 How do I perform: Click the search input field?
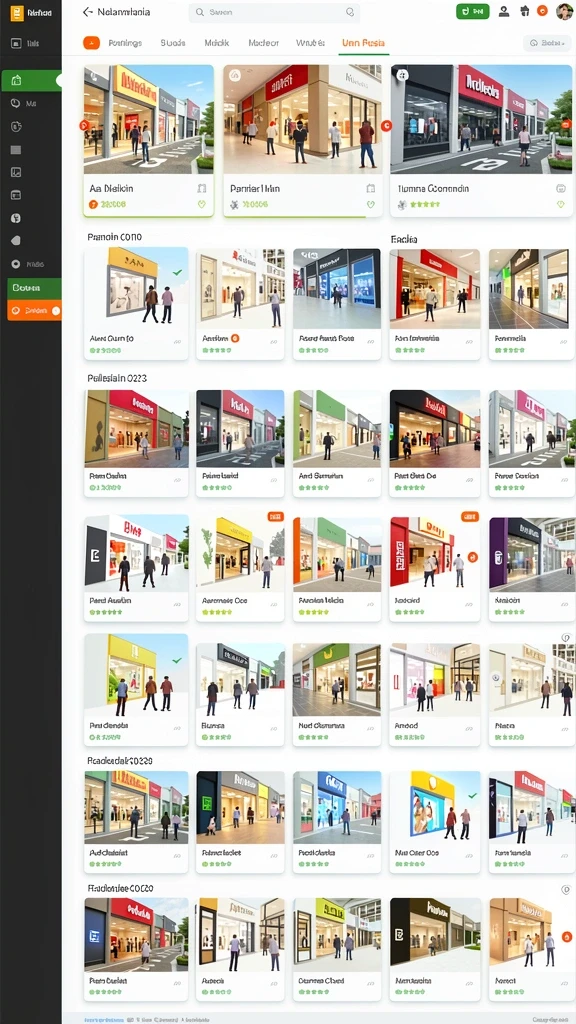pos(275,12)
